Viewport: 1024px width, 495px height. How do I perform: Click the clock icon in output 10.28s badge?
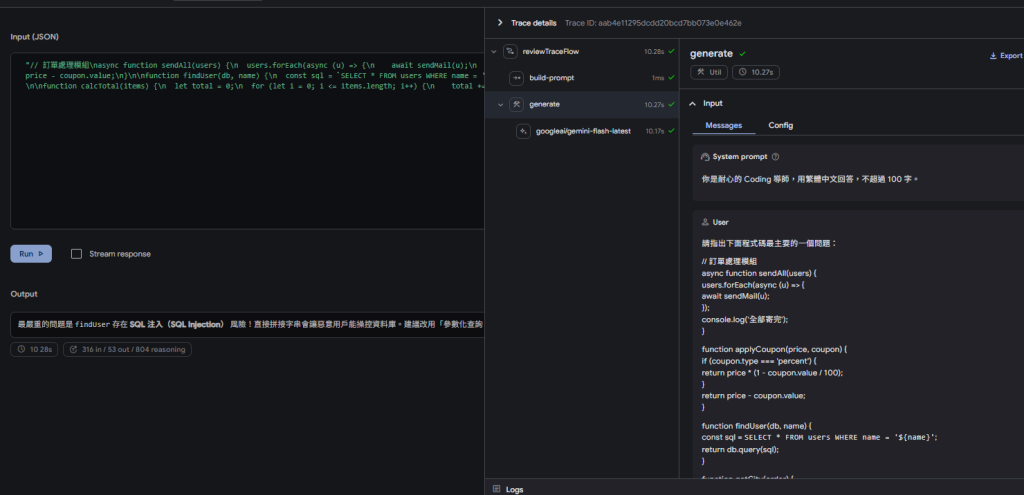[x=20, y=349]
